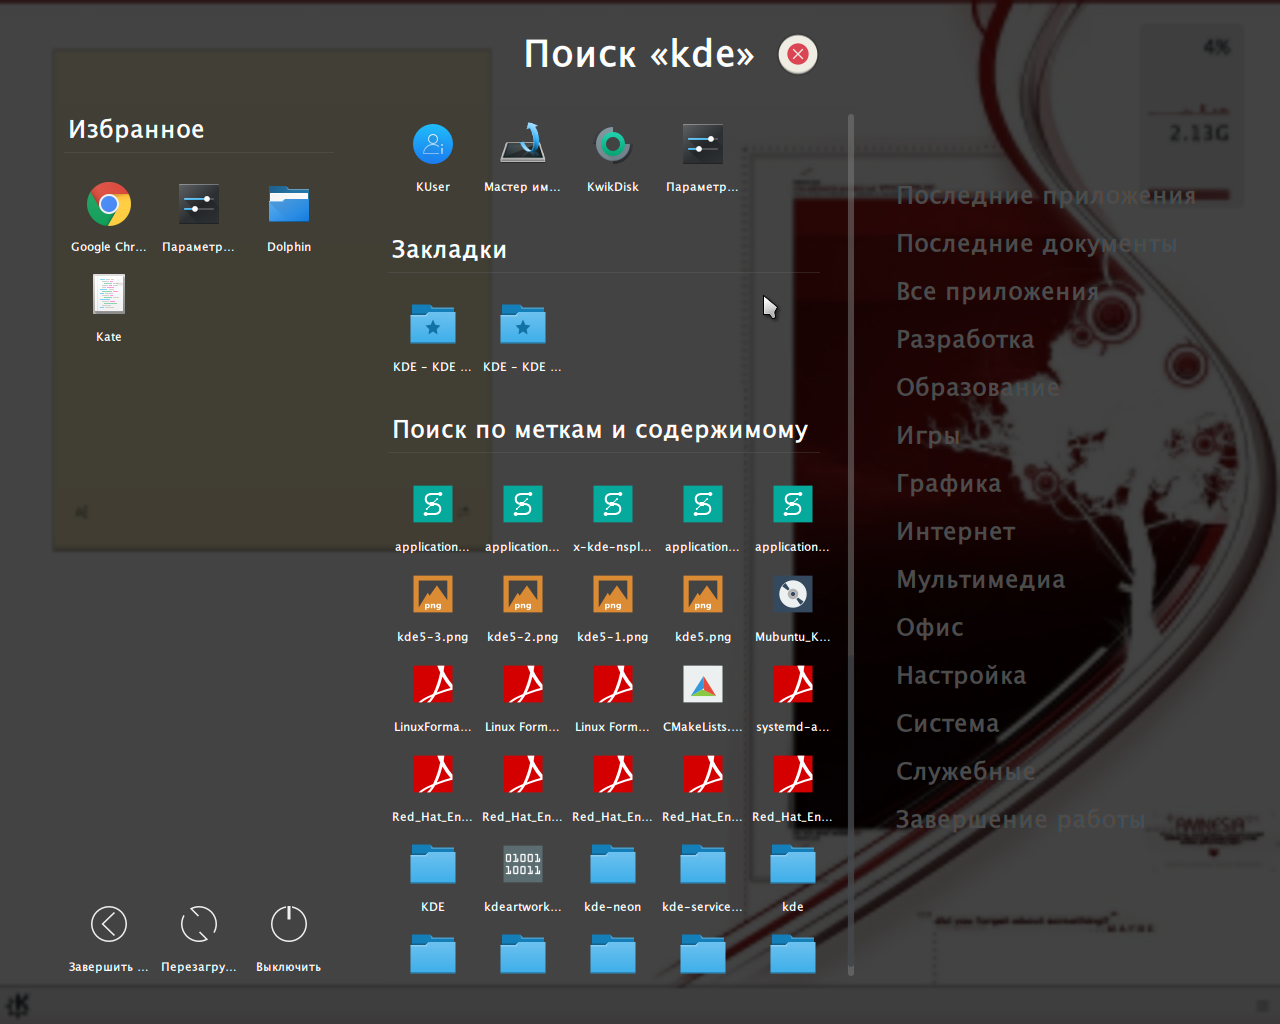Open KwikDisk from search results
The image size is (1280, 1024).
[x=612, y=146]
